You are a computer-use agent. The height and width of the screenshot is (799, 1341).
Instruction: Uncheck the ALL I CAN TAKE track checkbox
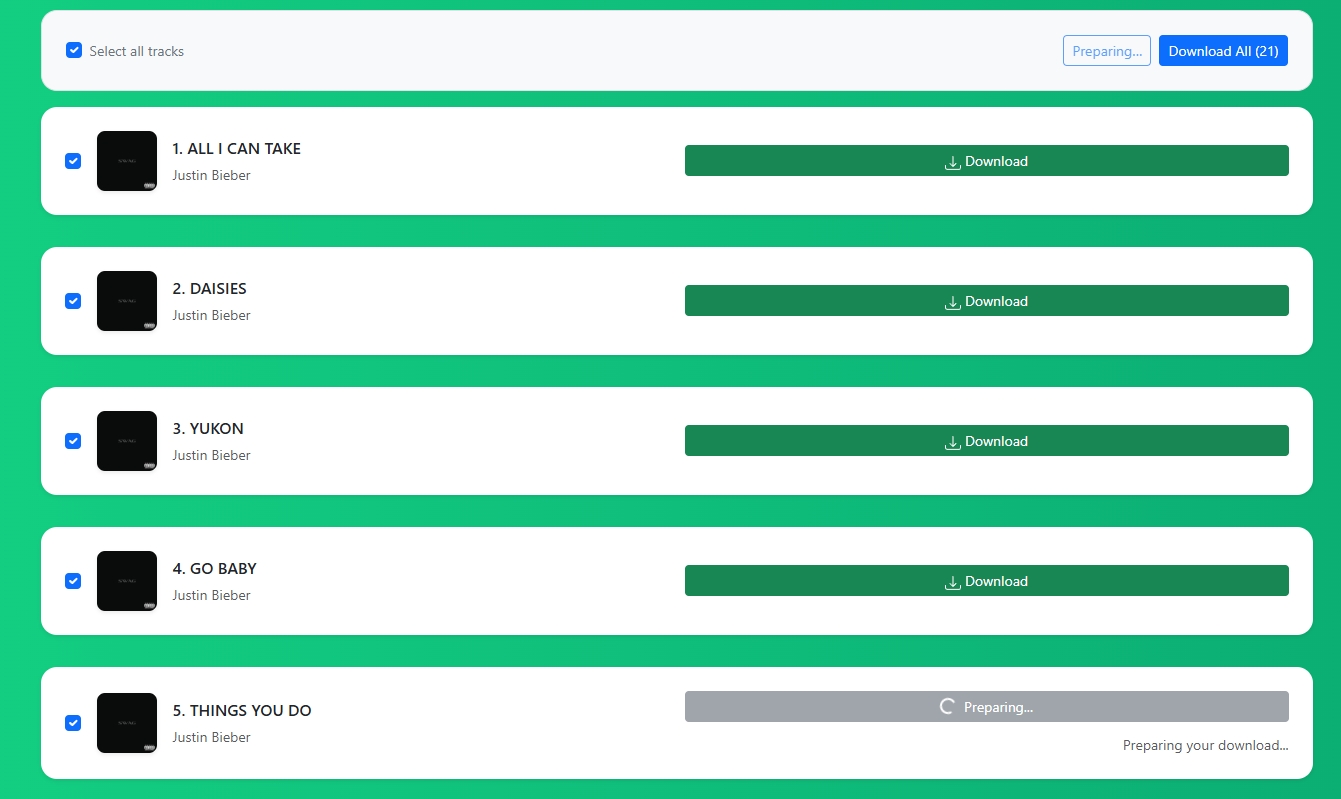pyautogui.click(x=73, y=160)
